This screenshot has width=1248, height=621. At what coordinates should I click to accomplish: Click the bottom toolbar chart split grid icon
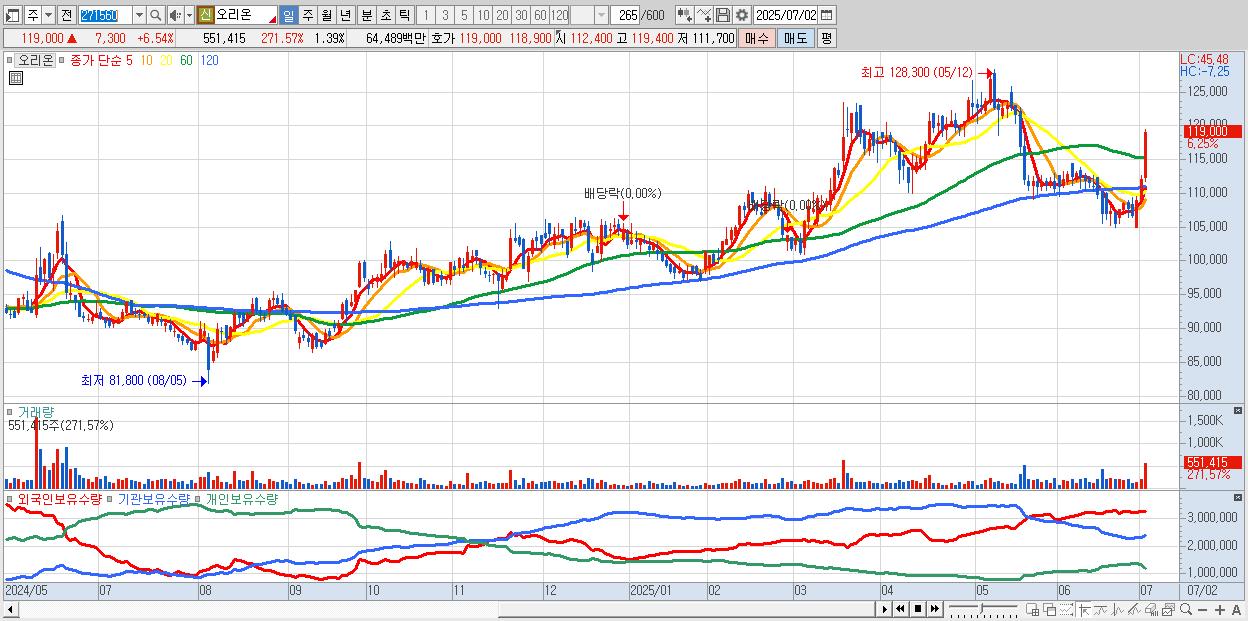pos(1033,609)
